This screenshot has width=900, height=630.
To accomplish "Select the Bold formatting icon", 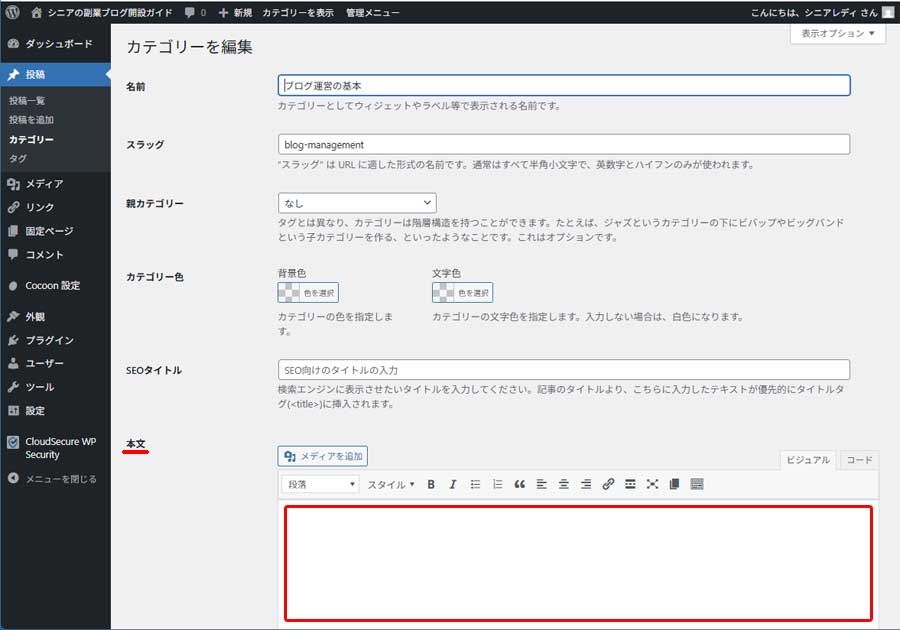I will point(430,485).
